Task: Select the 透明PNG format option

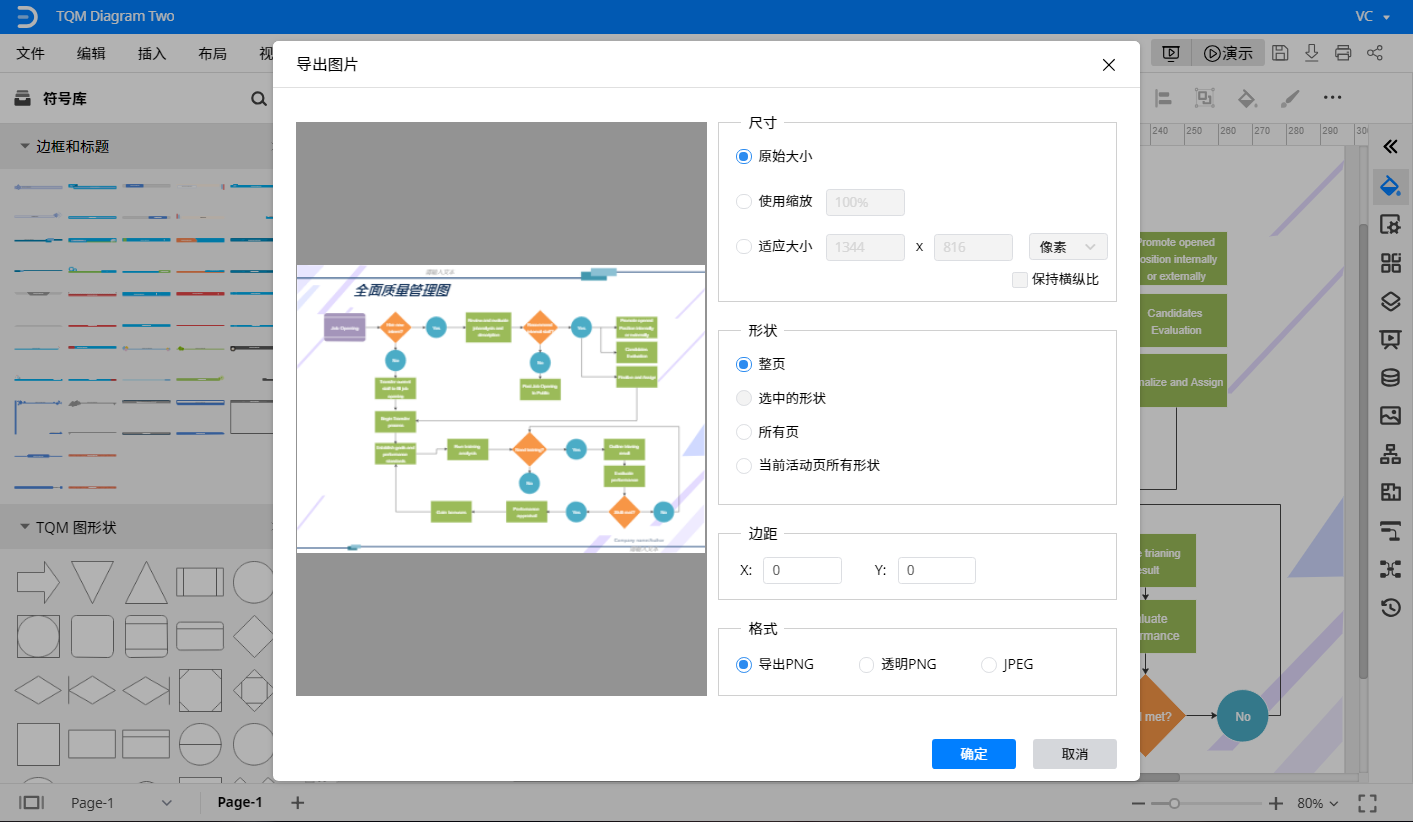Action: (x=867, y=664)
